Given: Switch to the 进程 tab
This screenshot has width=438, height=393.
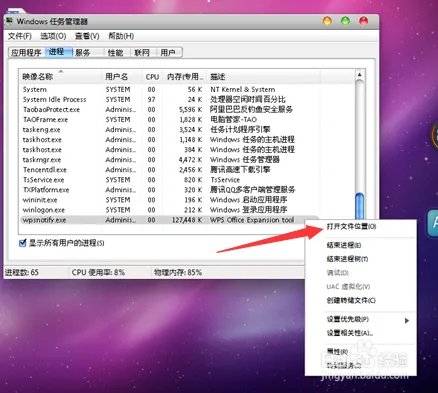Looking at the screenshot, I should (x=58, y=52).
